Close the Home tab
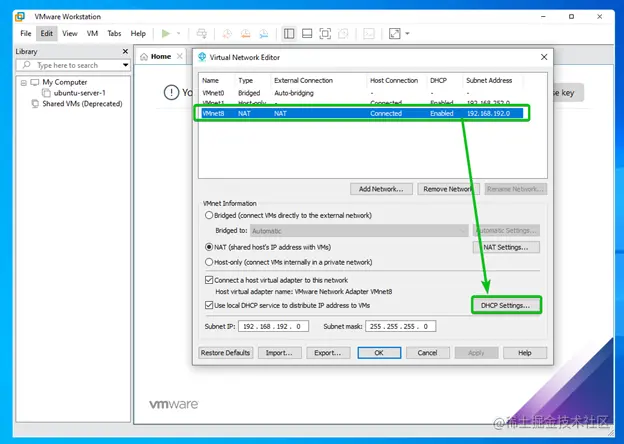This screenshot has width=624, height=444. coord(180,56)
